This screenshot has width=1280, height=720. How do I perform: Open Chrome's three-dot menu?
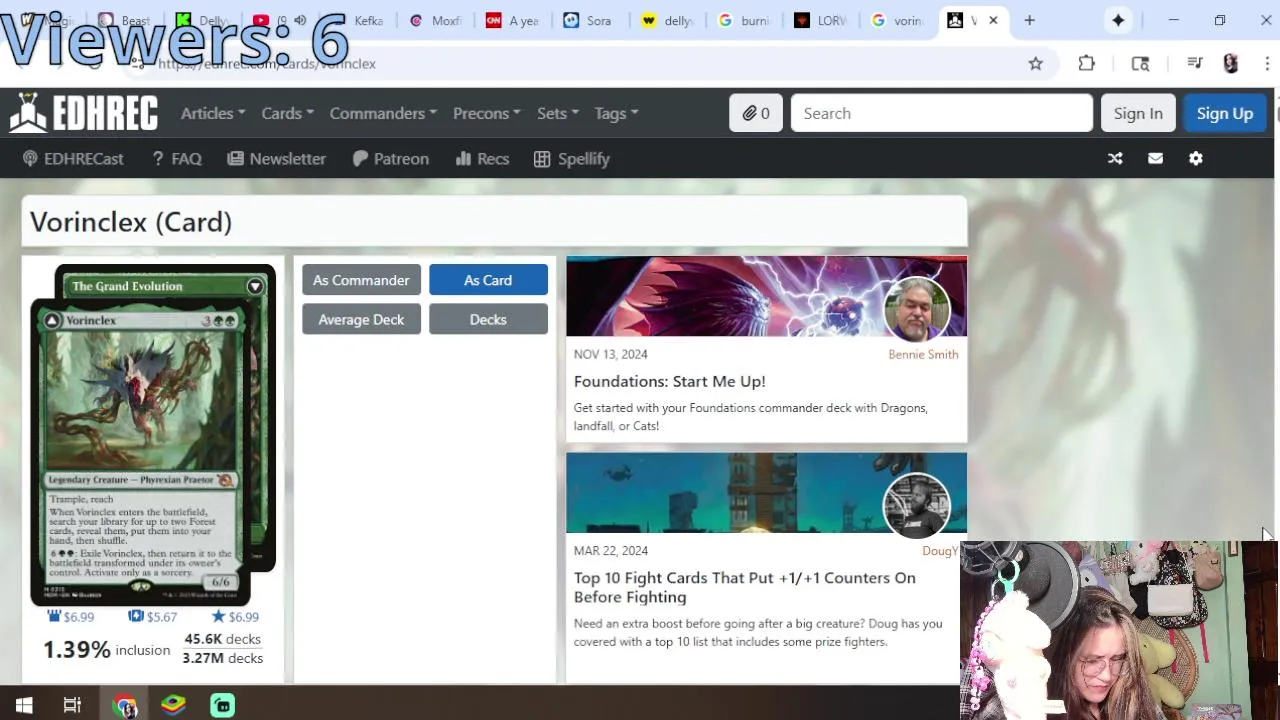click(x=1267, y=64)
